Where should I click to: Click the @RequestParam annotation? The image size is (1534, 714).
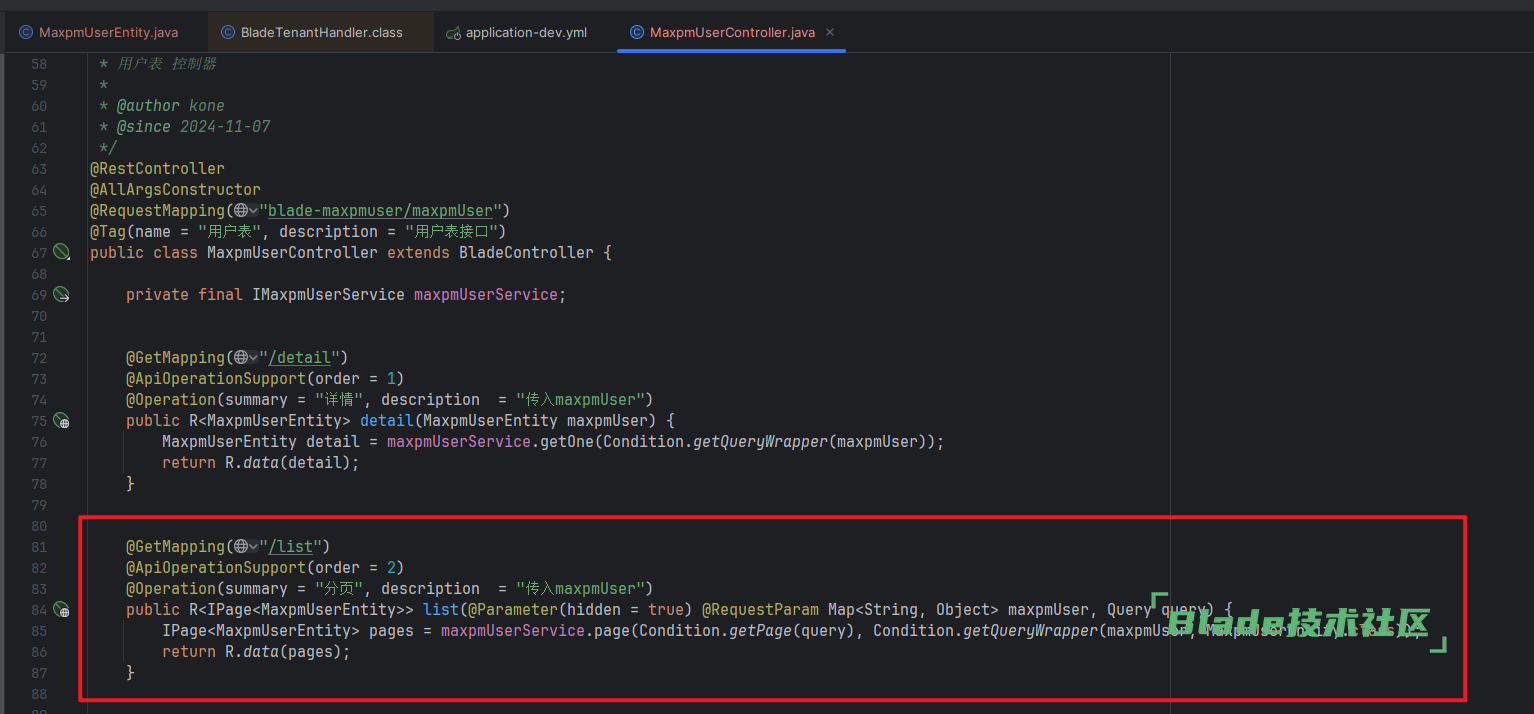point(760,609)
